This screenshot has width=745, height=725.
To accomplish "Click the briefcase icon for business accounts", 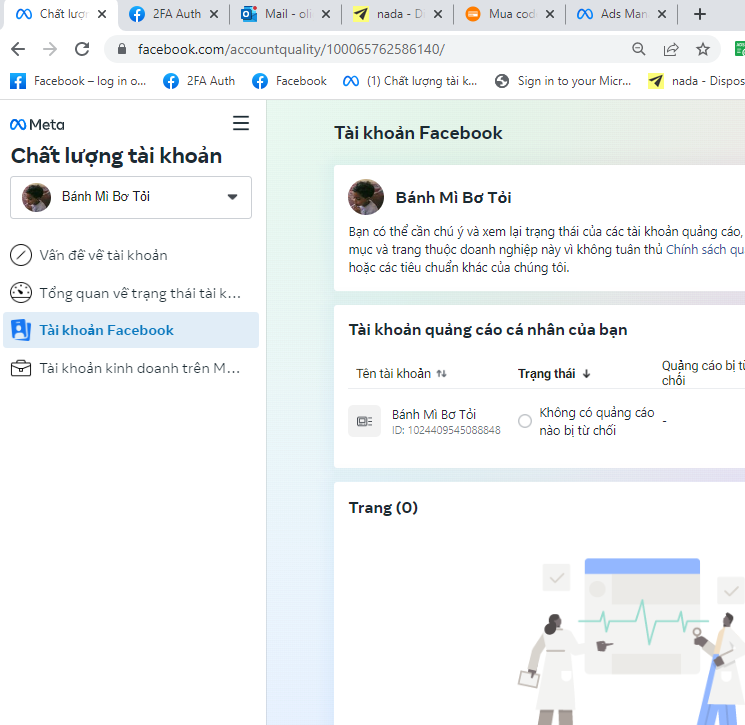I will pyautogui.click(x=21, y=368).
